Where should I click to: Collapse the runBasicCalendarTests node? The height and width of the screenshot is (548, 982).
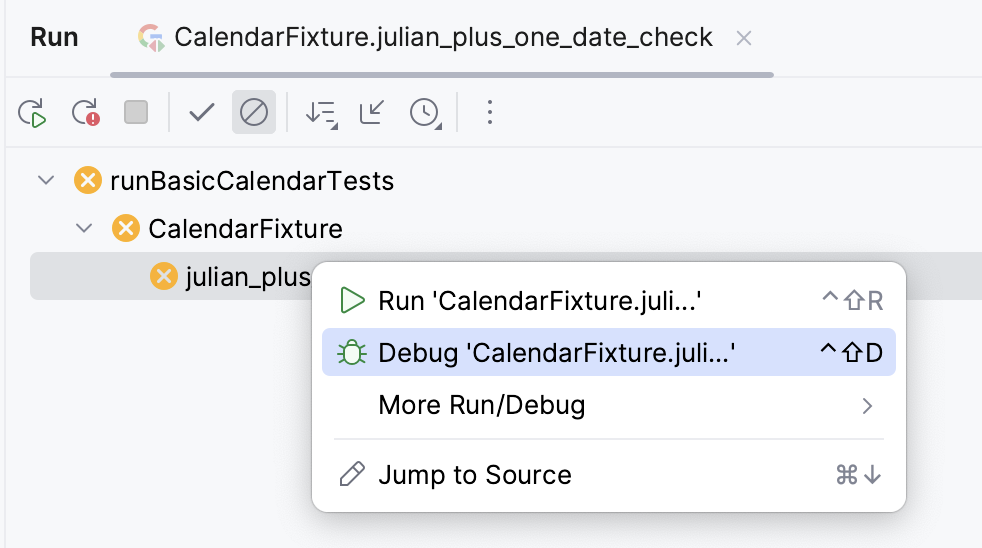(45, 181)
